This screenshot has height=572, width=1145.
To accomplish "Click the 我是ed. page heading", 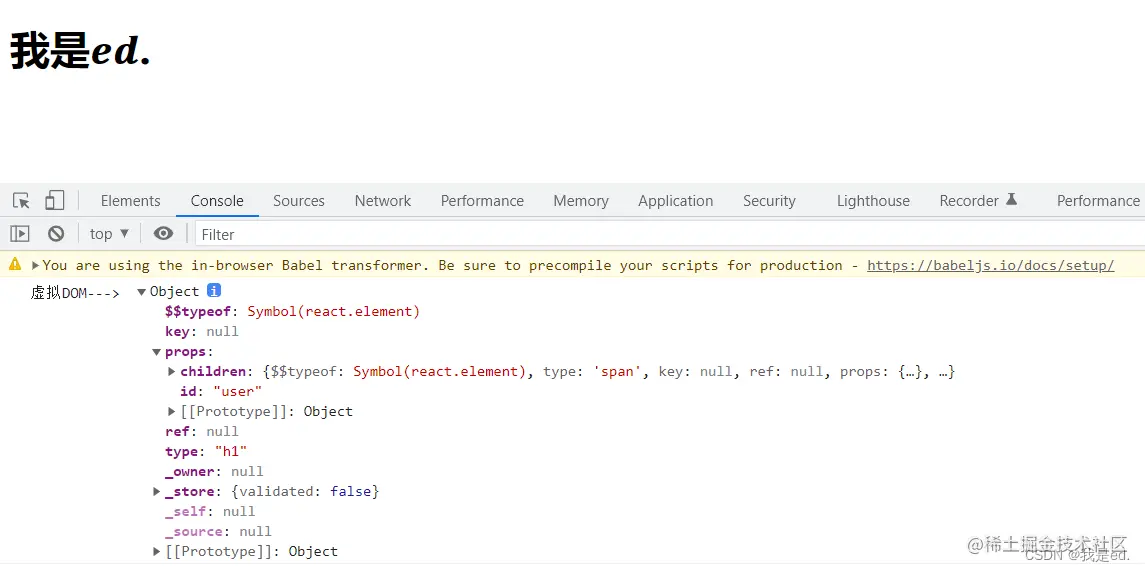I will [80, 53].
